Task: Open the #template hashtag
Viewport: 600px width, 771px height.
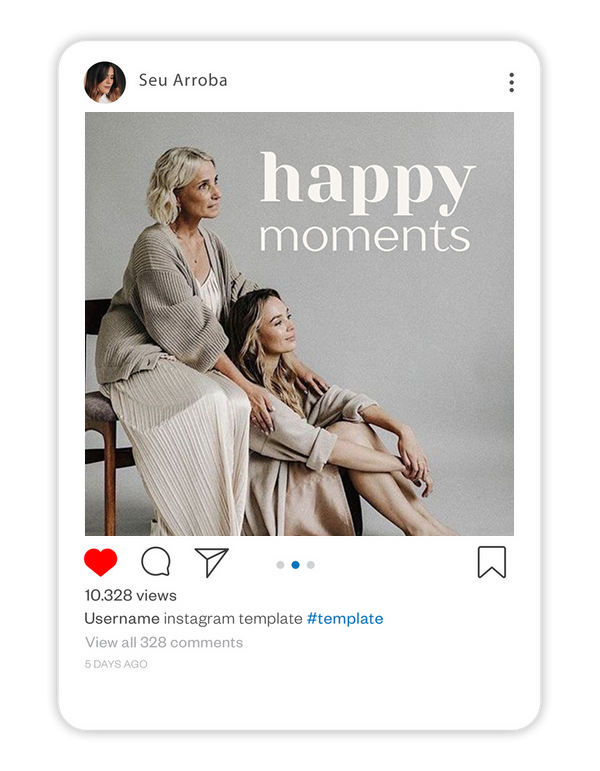Action: click(345, 619)
